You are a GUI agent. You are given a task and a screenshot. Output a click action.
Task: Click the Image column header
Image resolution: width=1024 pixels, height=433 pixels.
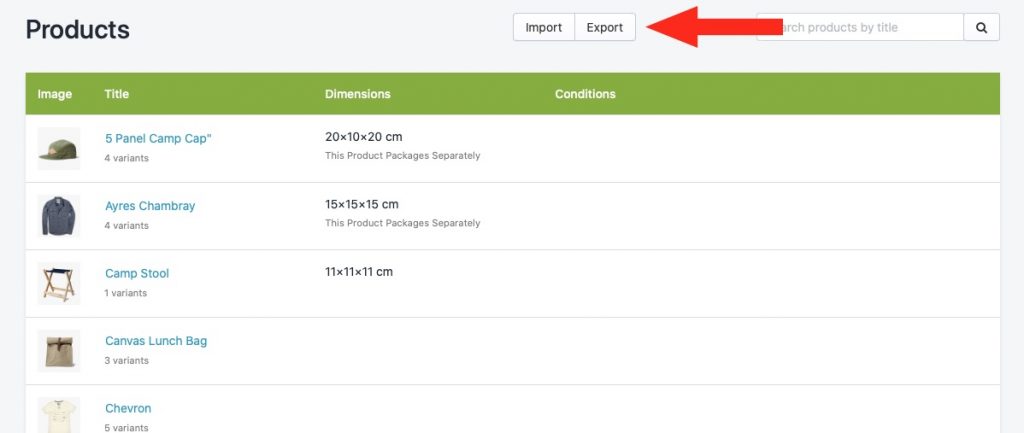[55, 94]
